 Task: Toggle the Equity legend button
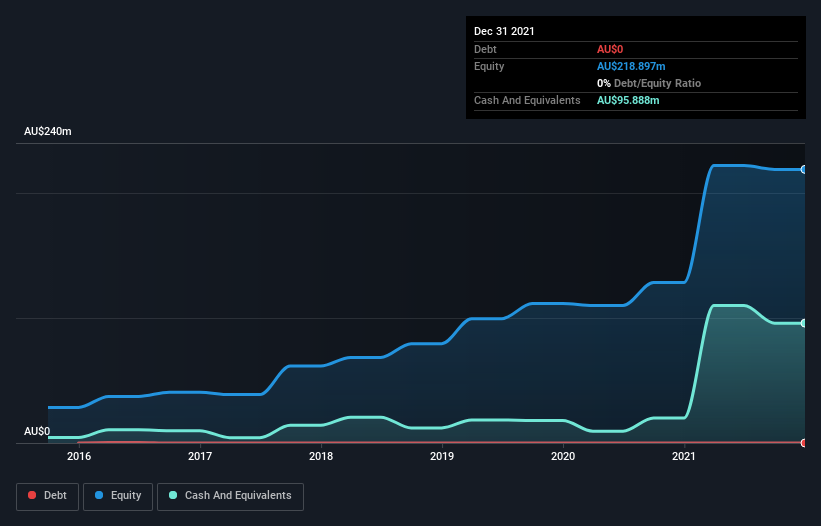coord(118,496)
